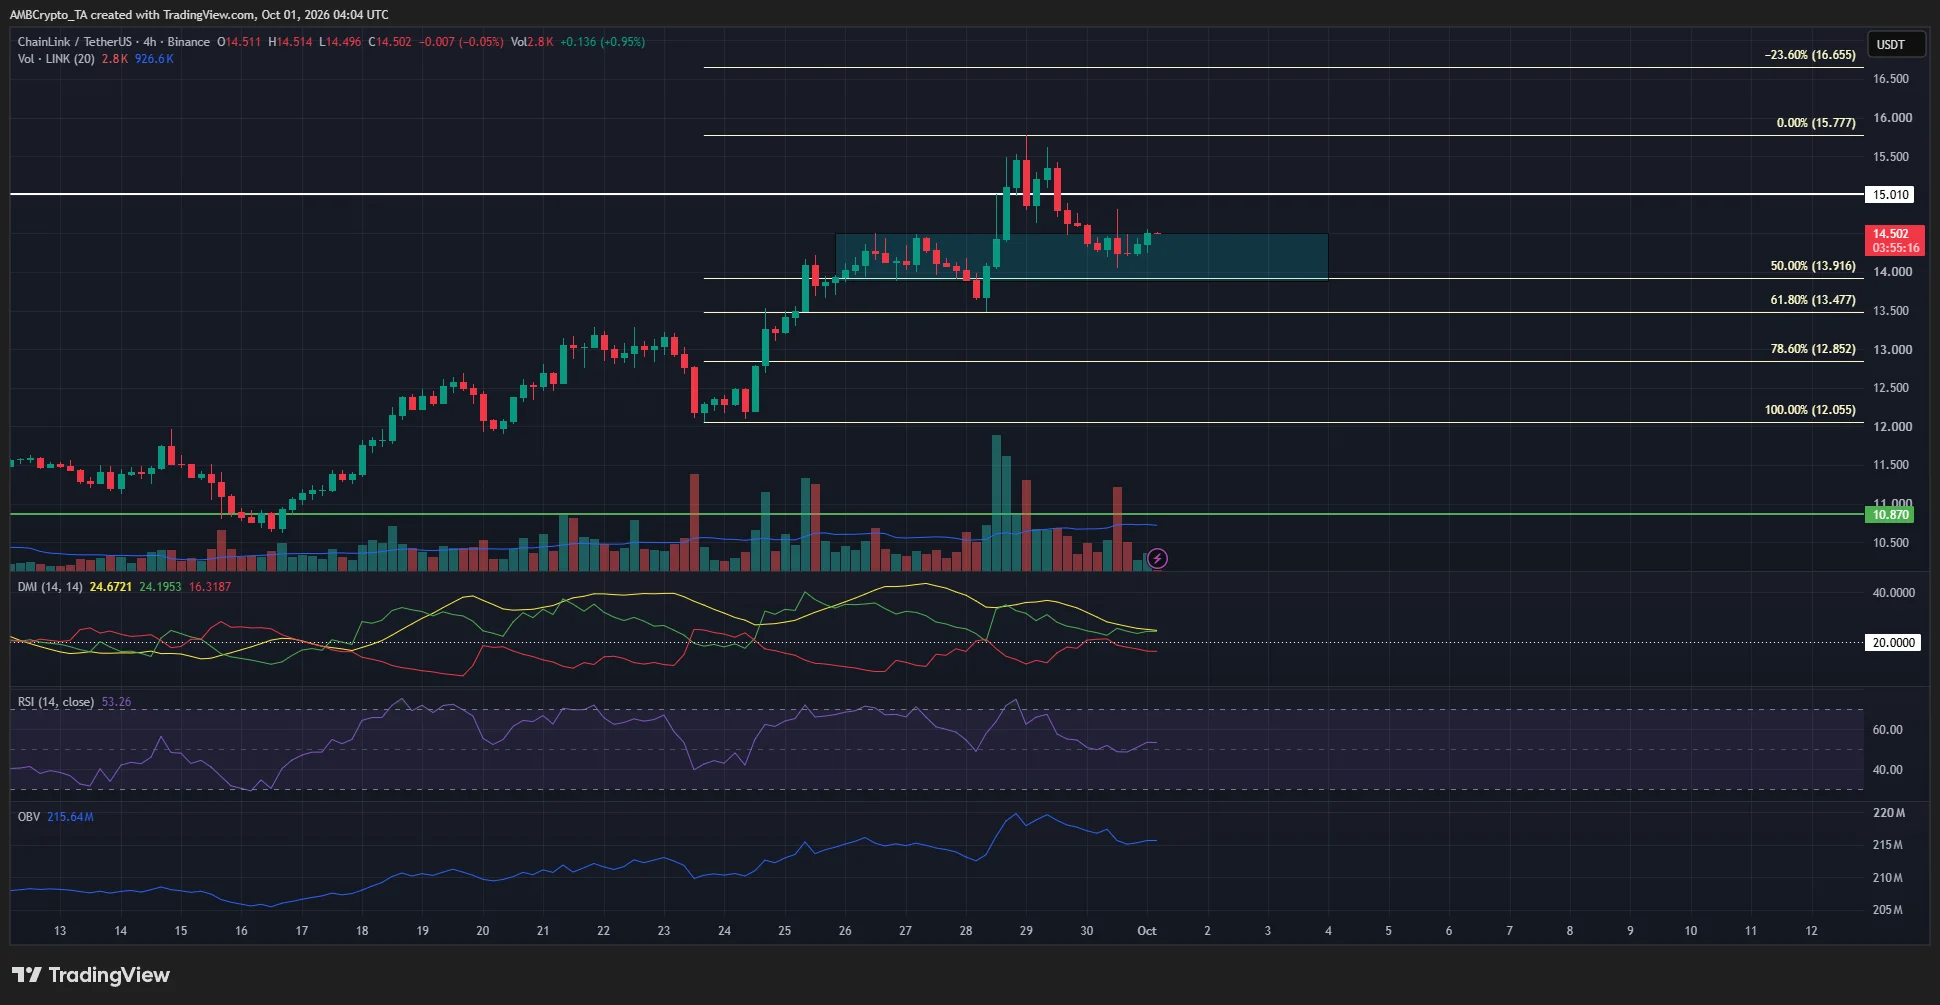
Task: Click the -23.60% (16.655) Fibonacci label
Action: (x=1810, y=55)
